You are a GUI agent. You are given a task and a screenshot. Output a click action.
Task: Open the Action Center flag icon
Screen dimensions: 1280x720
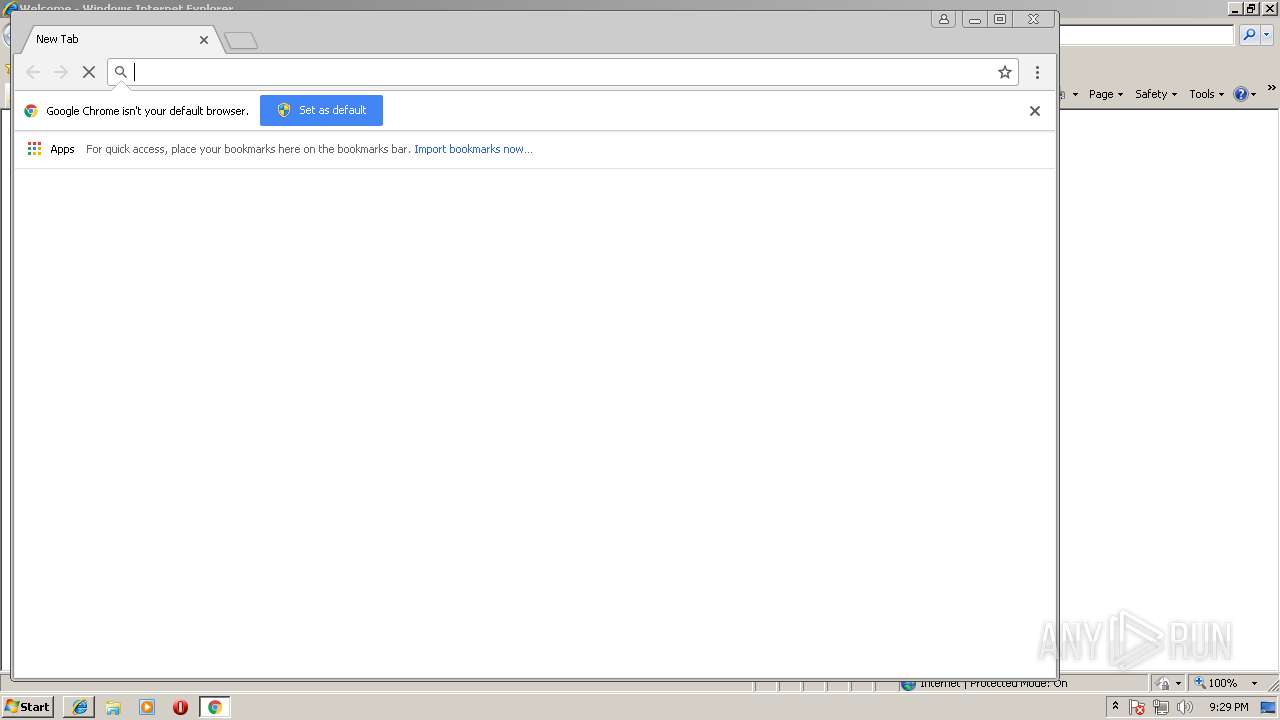tap(1137, 707)
